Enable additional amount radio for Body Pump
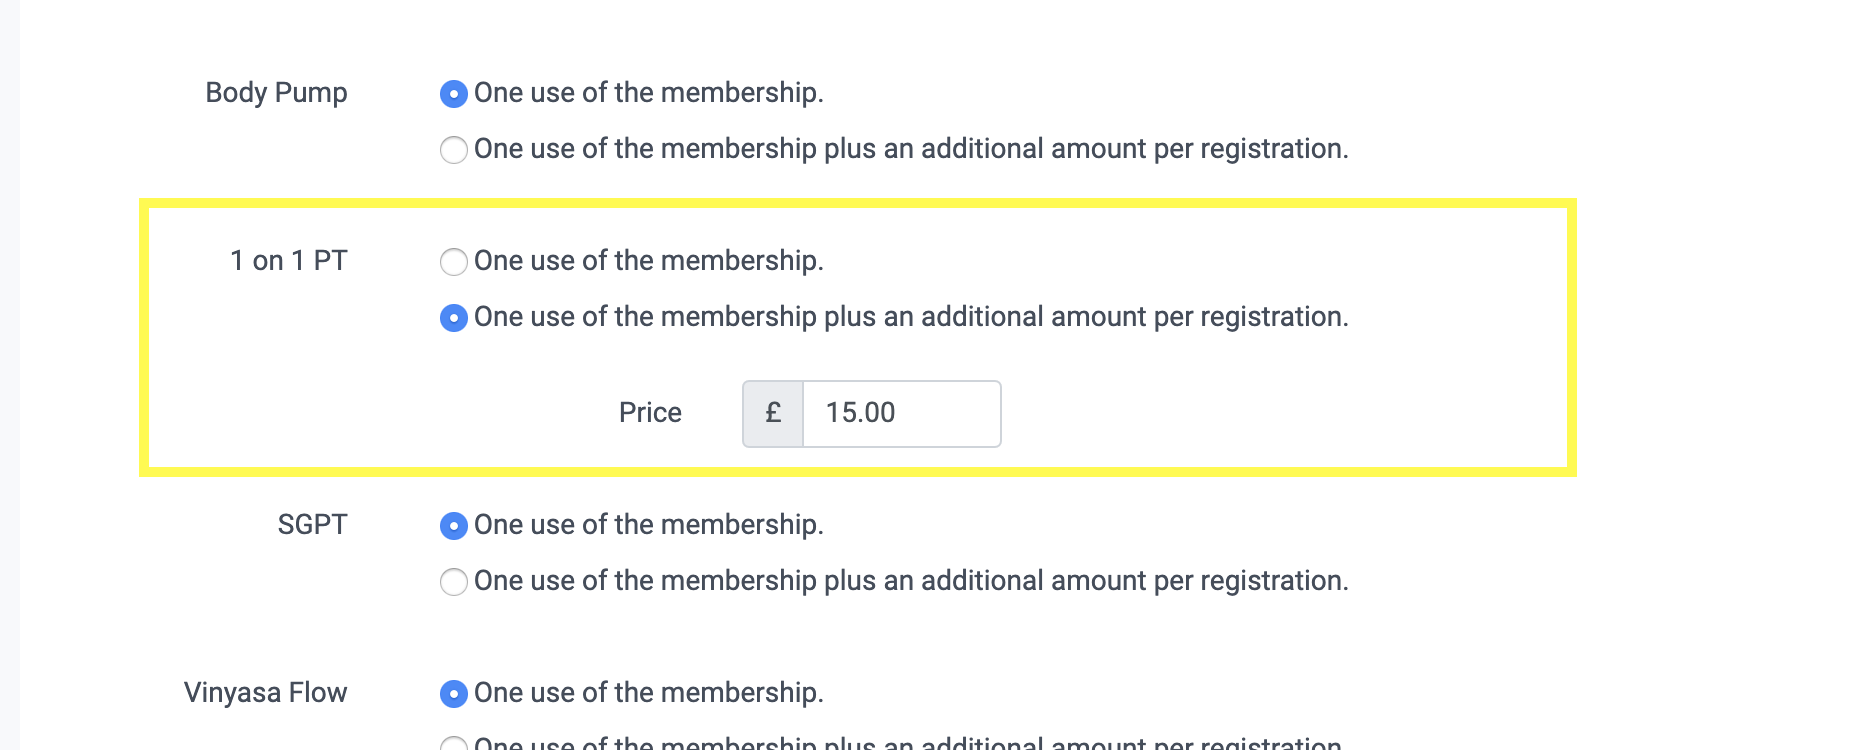The image size is (1862, 750). (454, 150)
